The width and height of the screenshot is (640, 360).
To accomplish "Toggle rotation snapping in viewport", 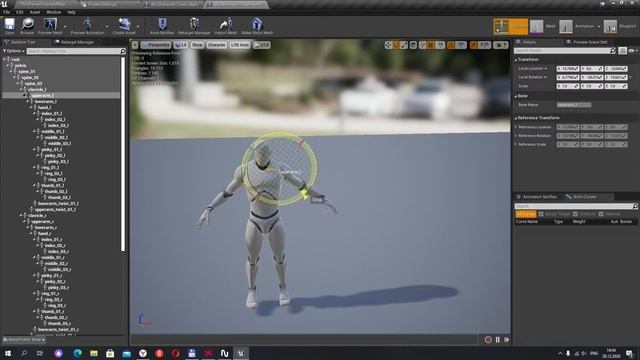I will coord(451,45).
